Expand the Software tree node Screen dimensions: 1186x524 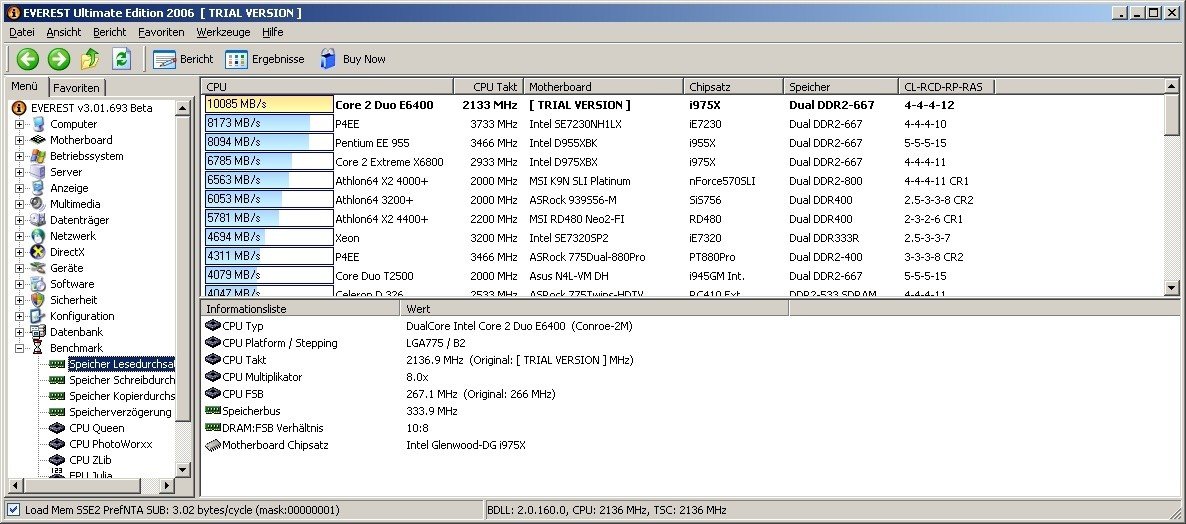coord(20,284)
